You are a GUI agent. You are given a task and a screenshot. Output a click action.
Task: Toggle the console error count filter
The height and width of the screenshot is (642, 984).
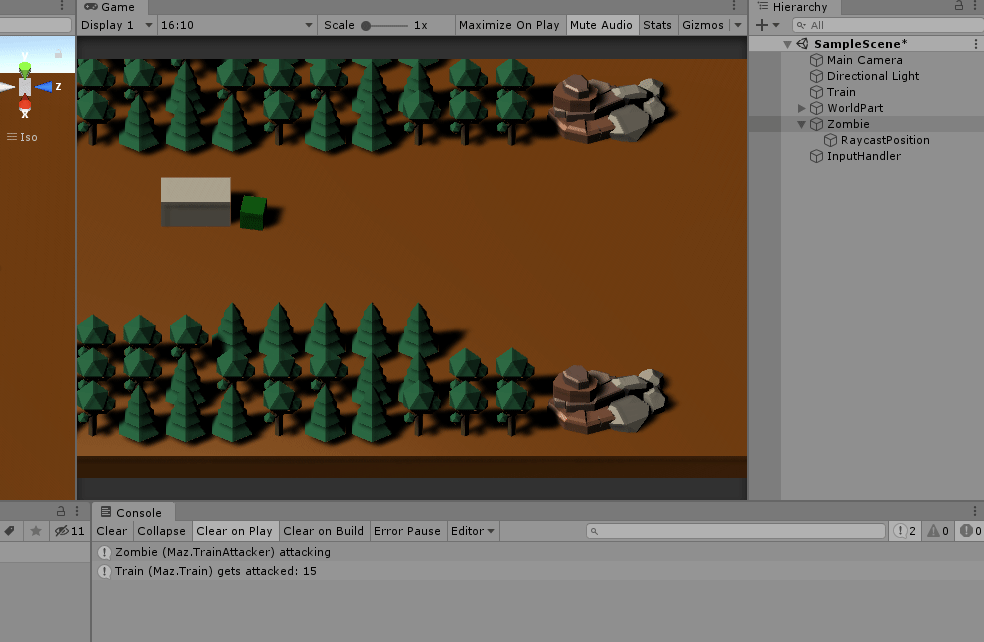pyautogui.click(x=970, y=531)
